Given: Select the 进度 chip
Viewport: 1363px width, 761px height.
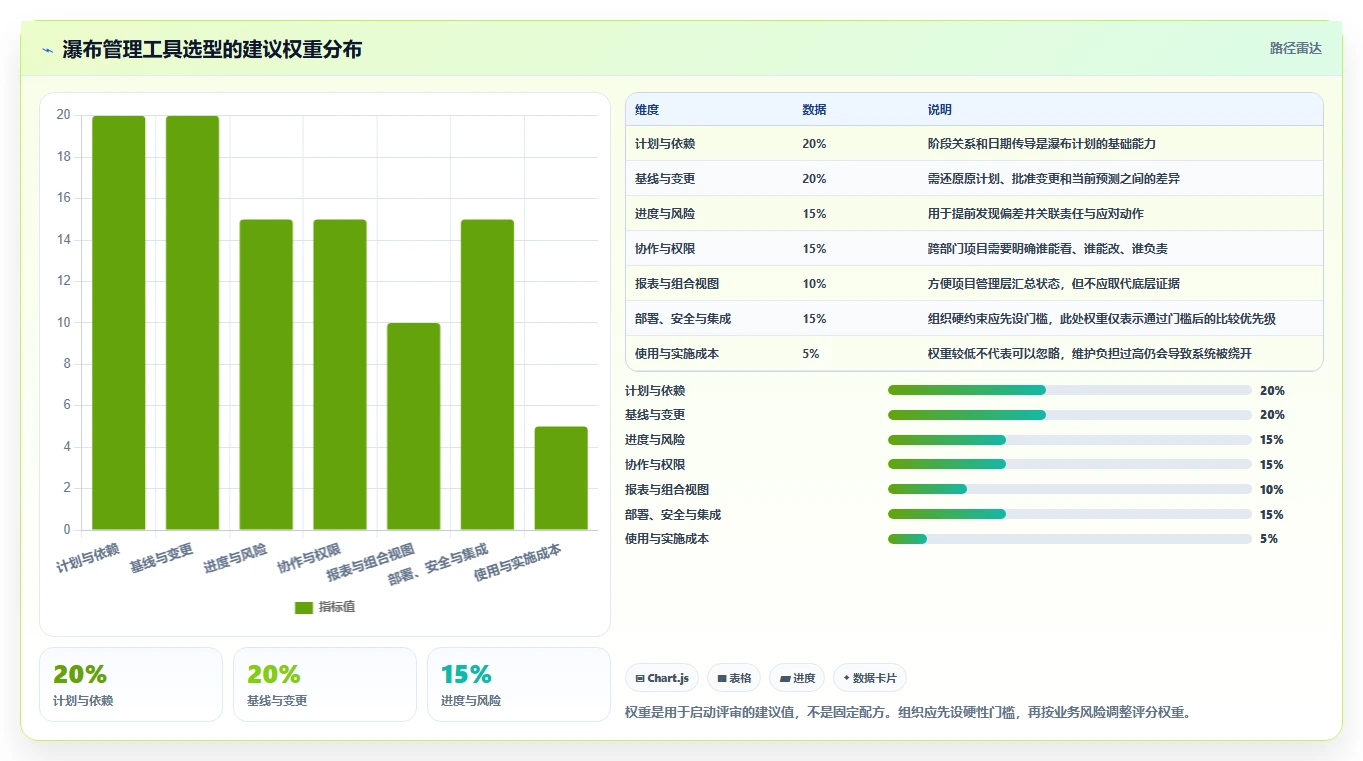Looking at the screenshot, I should click(797, 678).
